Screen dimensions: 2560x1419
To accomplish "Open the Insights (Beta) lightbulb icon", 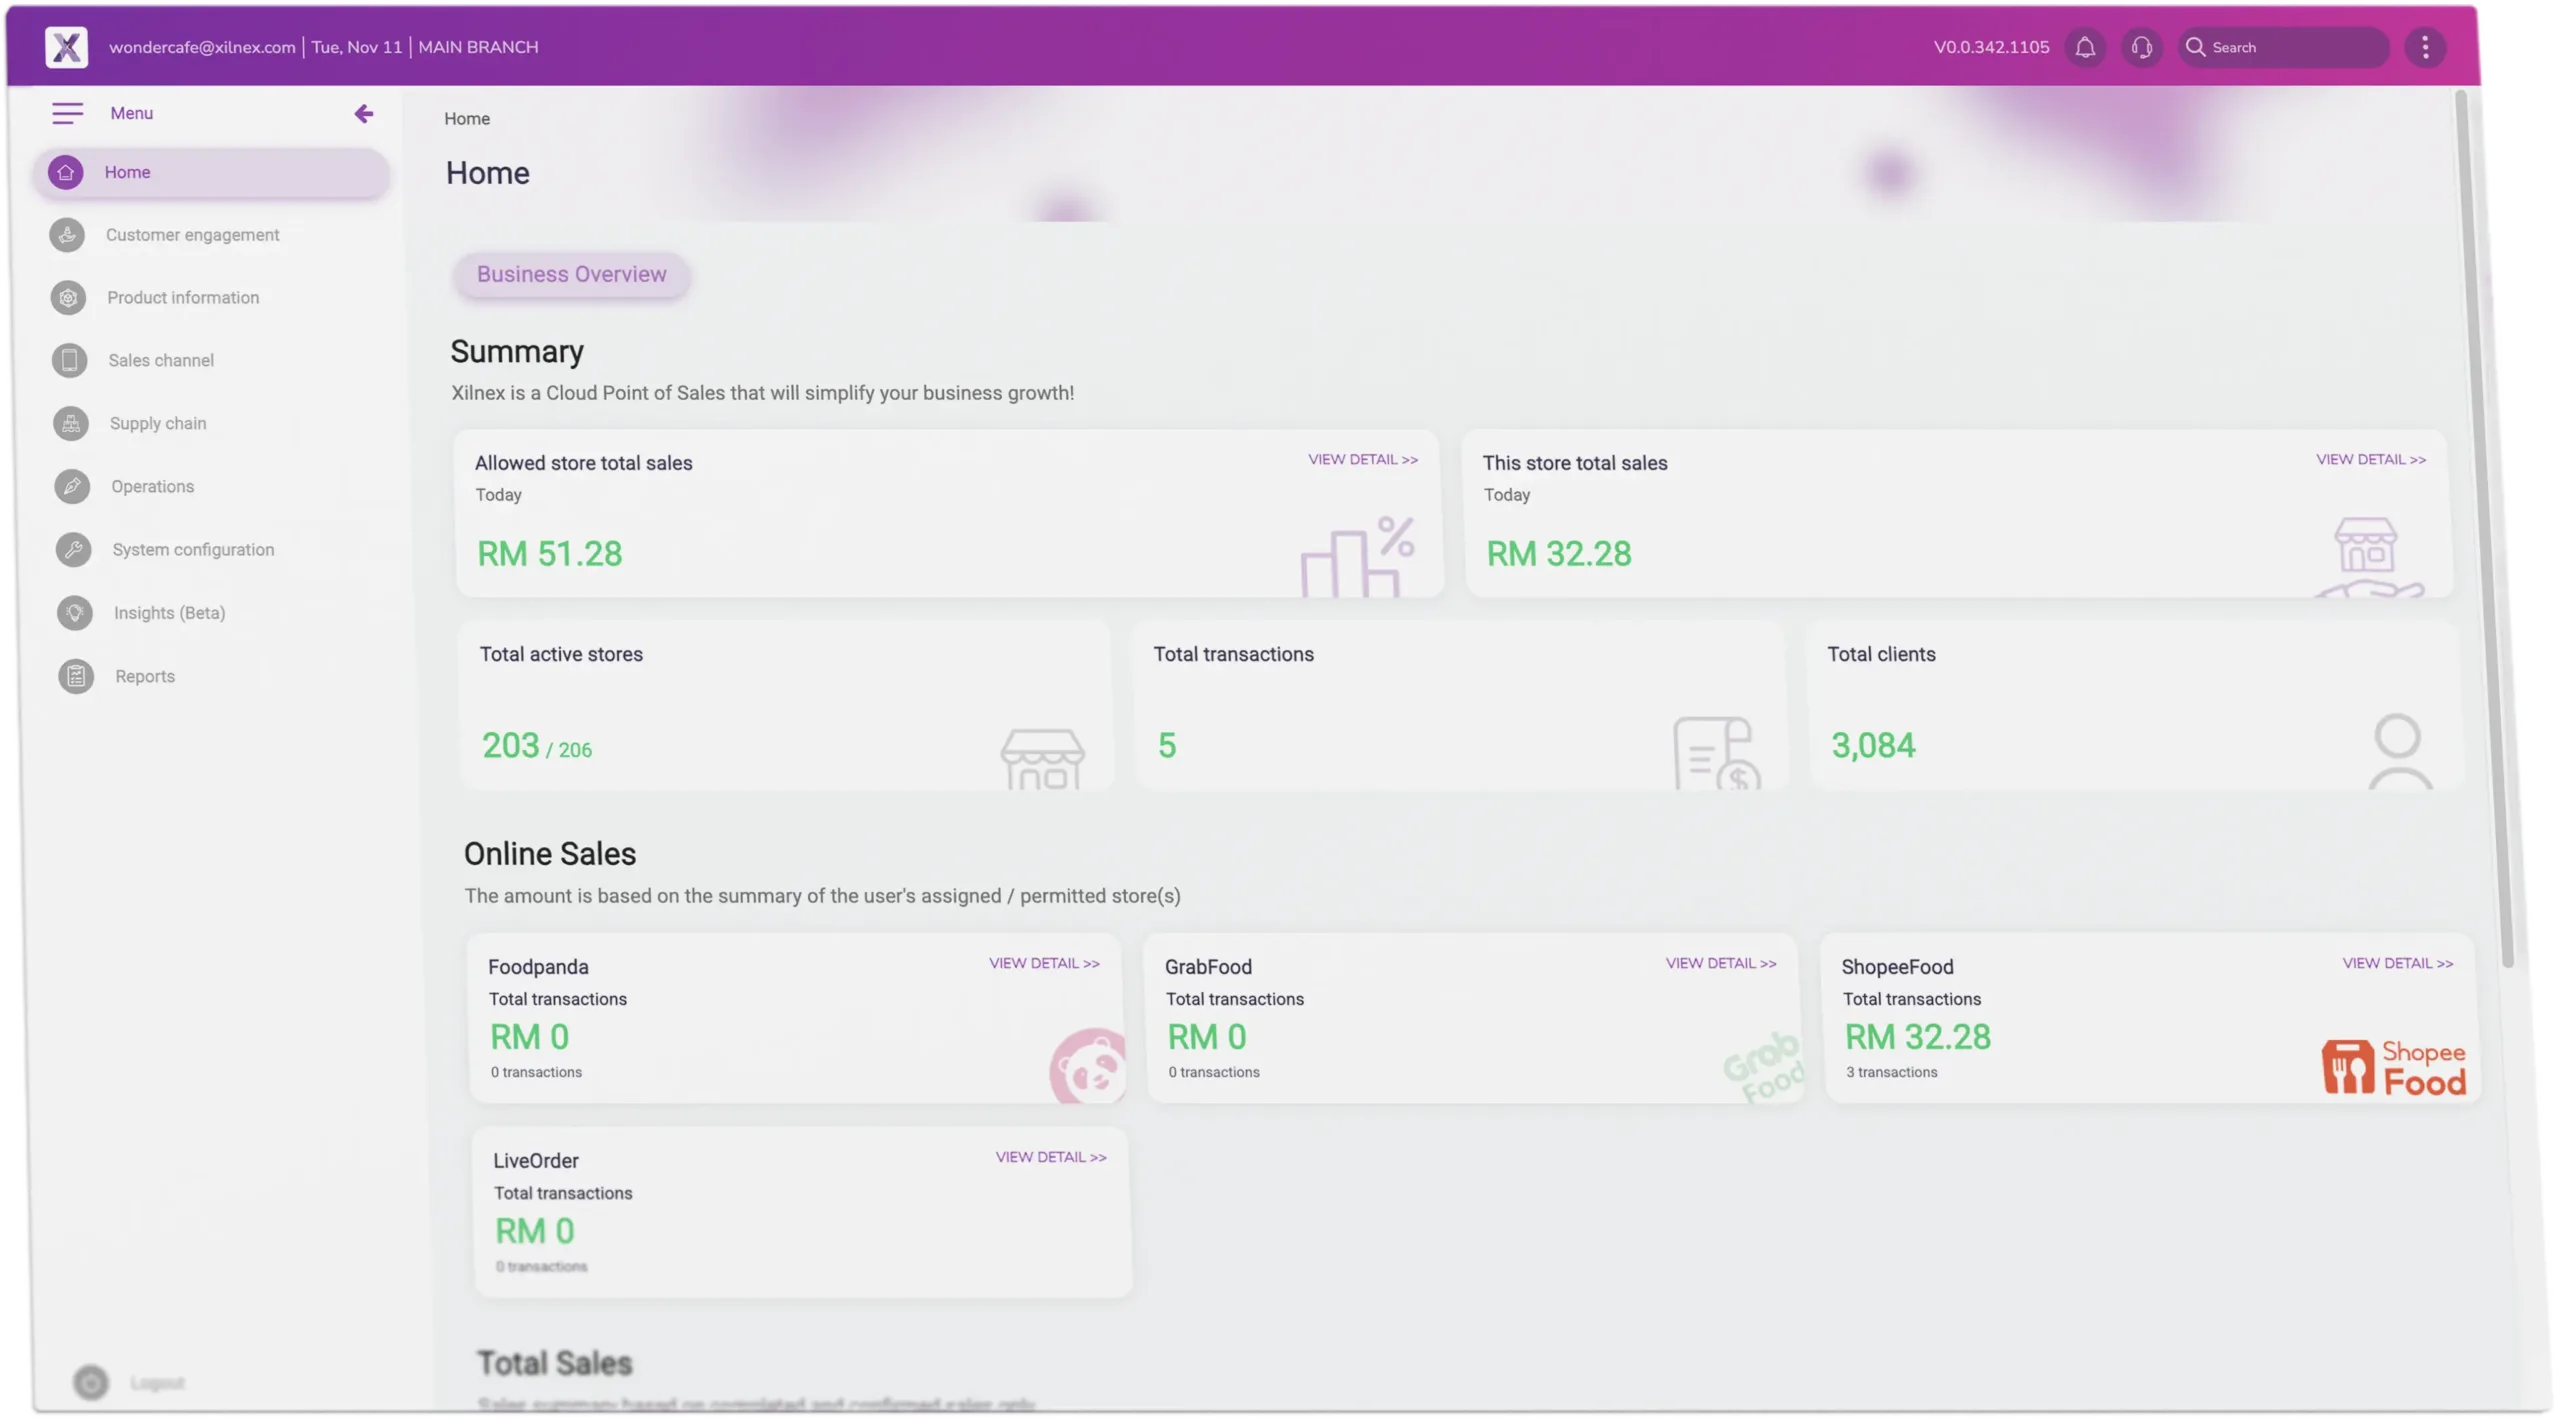I will click(74, 613).
